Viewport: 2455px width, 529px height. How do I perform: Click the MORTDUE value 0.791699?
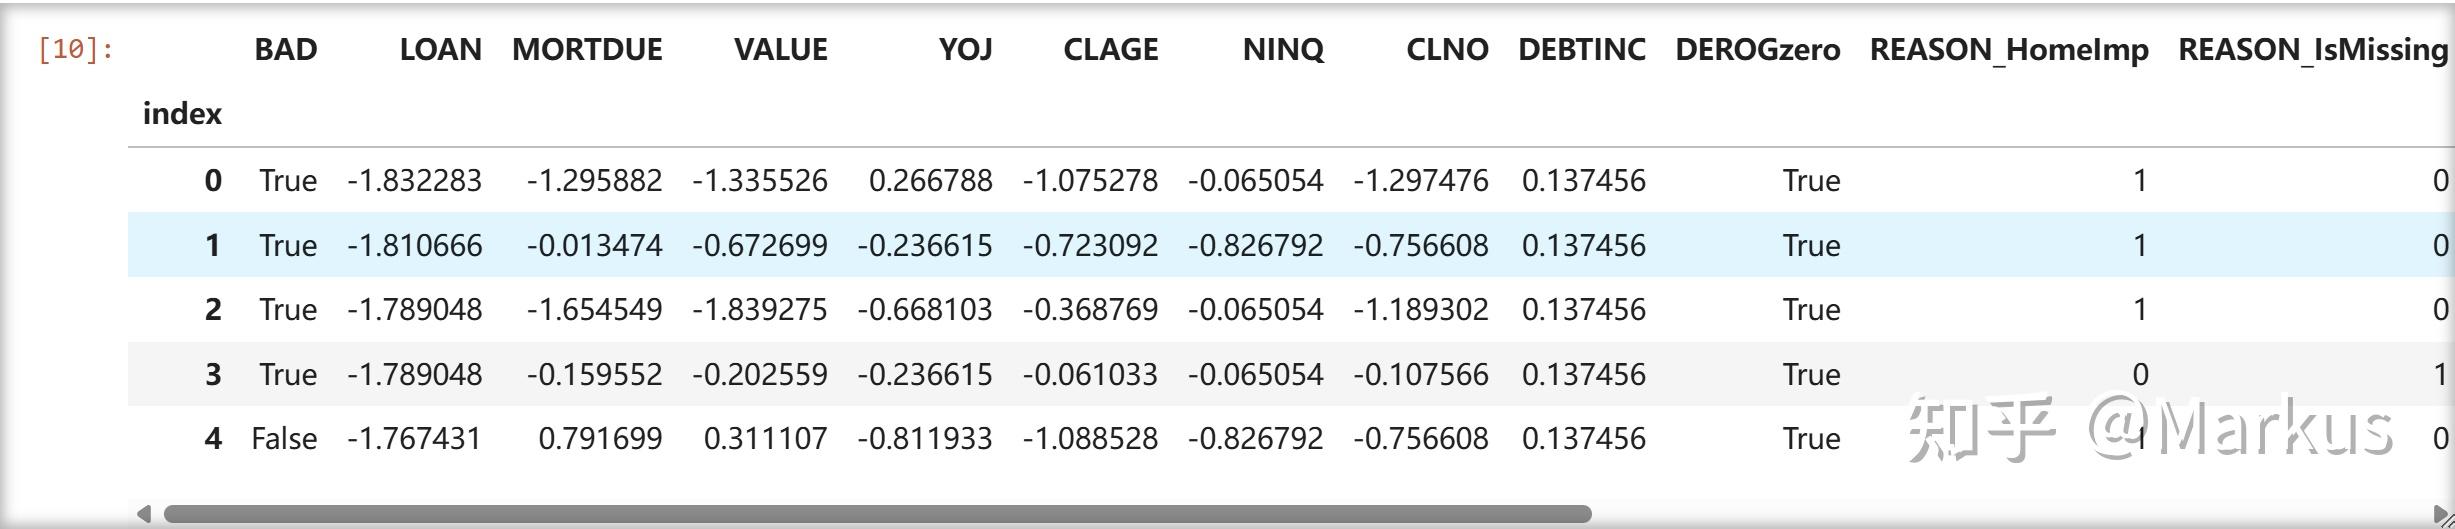[600, 439]
